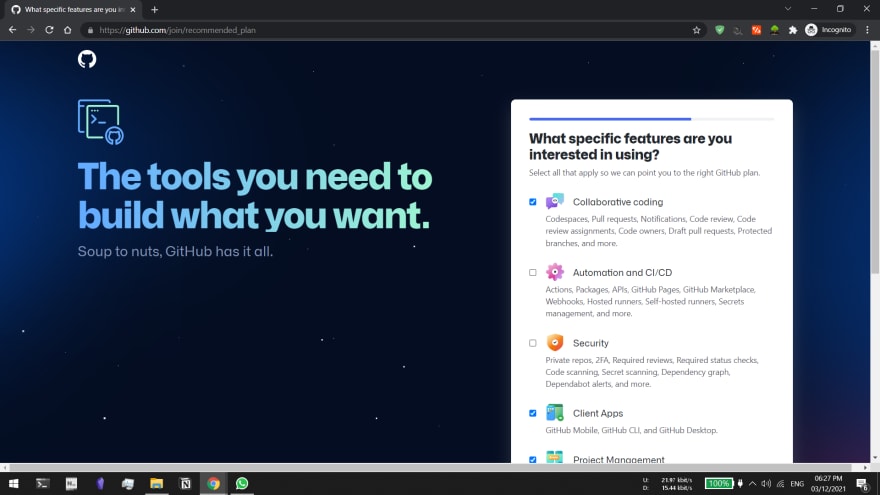Bookmark this page with the star icon
Viewport: 880px width, 495px height.
click(696, 30)
